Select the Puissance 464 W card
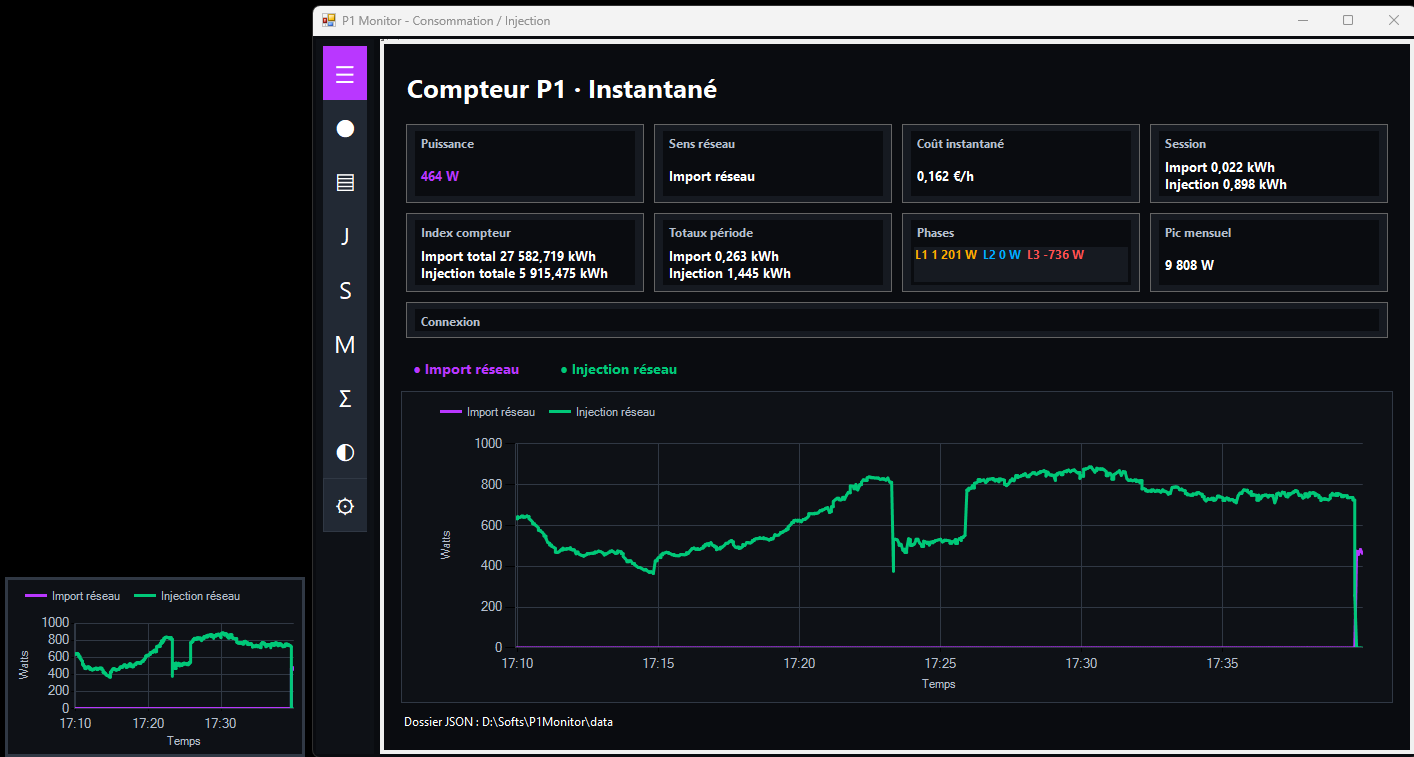 525,163
